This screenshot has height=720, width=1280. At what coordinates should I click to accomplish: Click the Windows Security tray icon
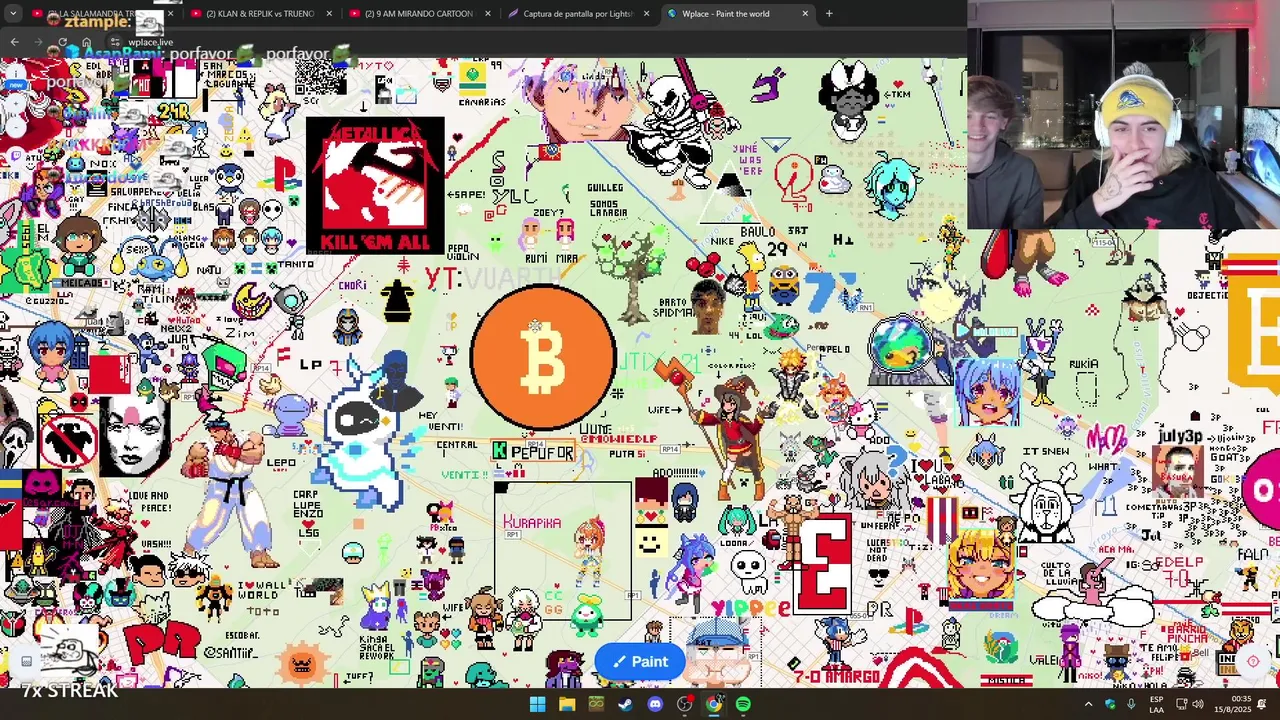click(1110, 704)
